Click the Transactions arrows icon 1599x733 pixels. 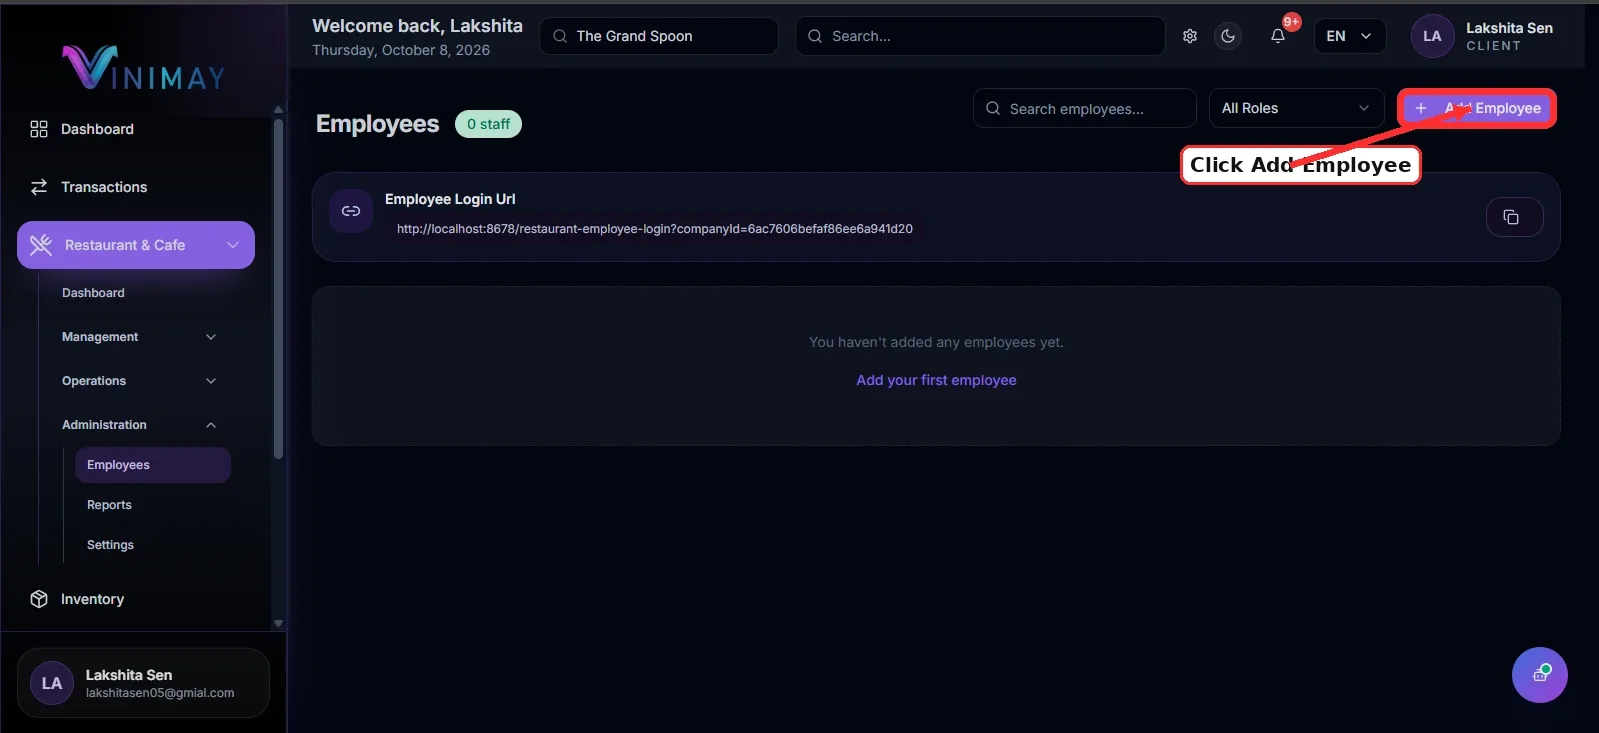[39, 187]
